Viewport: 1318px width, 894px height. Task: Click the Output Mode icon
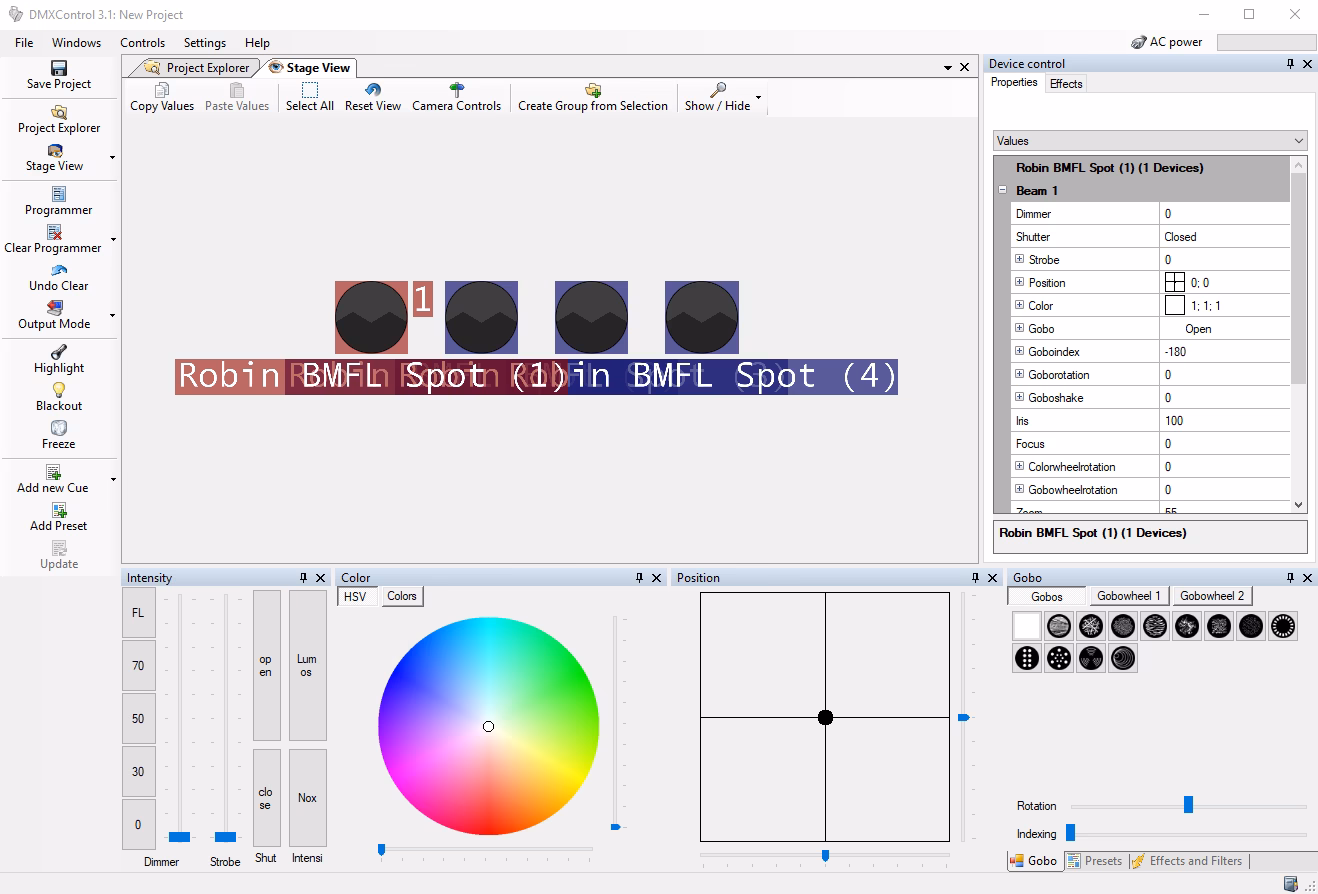click(56, 308)
